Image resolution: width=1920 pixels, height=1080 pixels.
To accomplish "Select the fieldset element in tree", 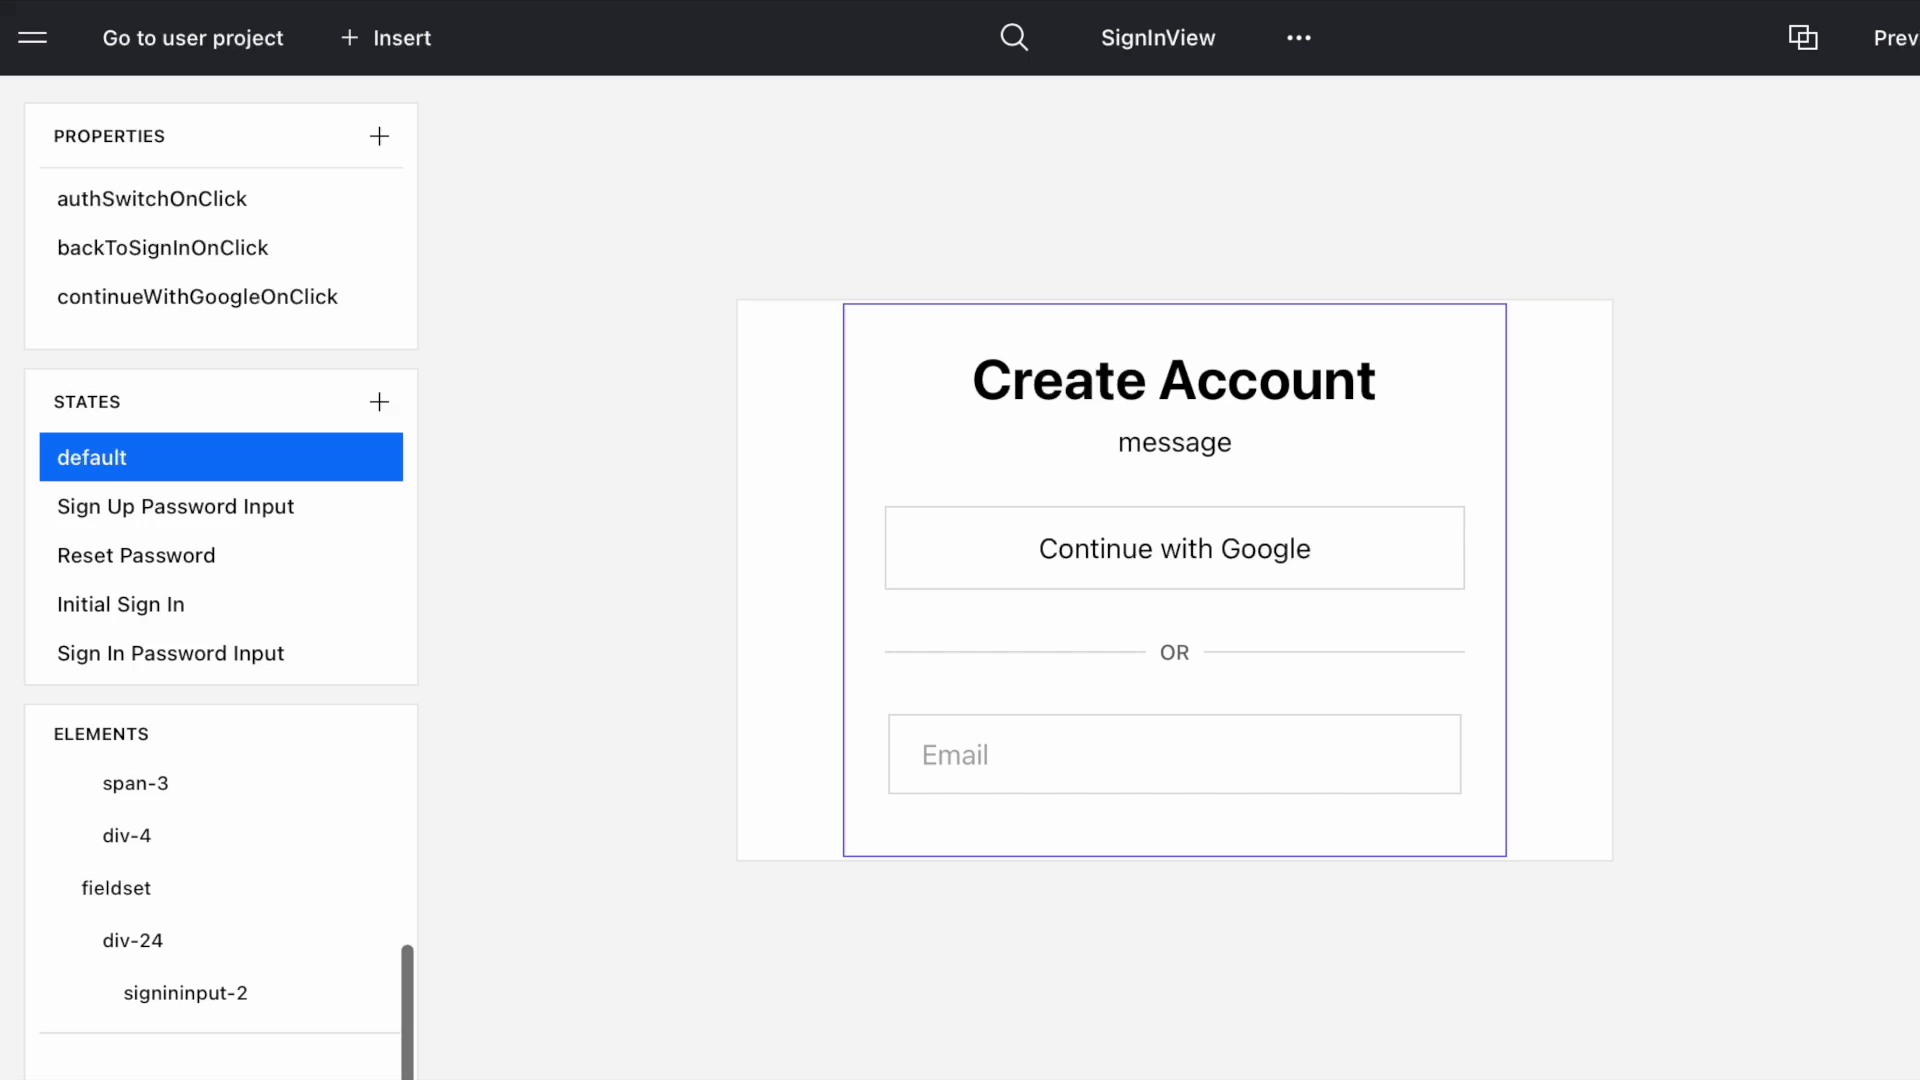I will point(116,888).
